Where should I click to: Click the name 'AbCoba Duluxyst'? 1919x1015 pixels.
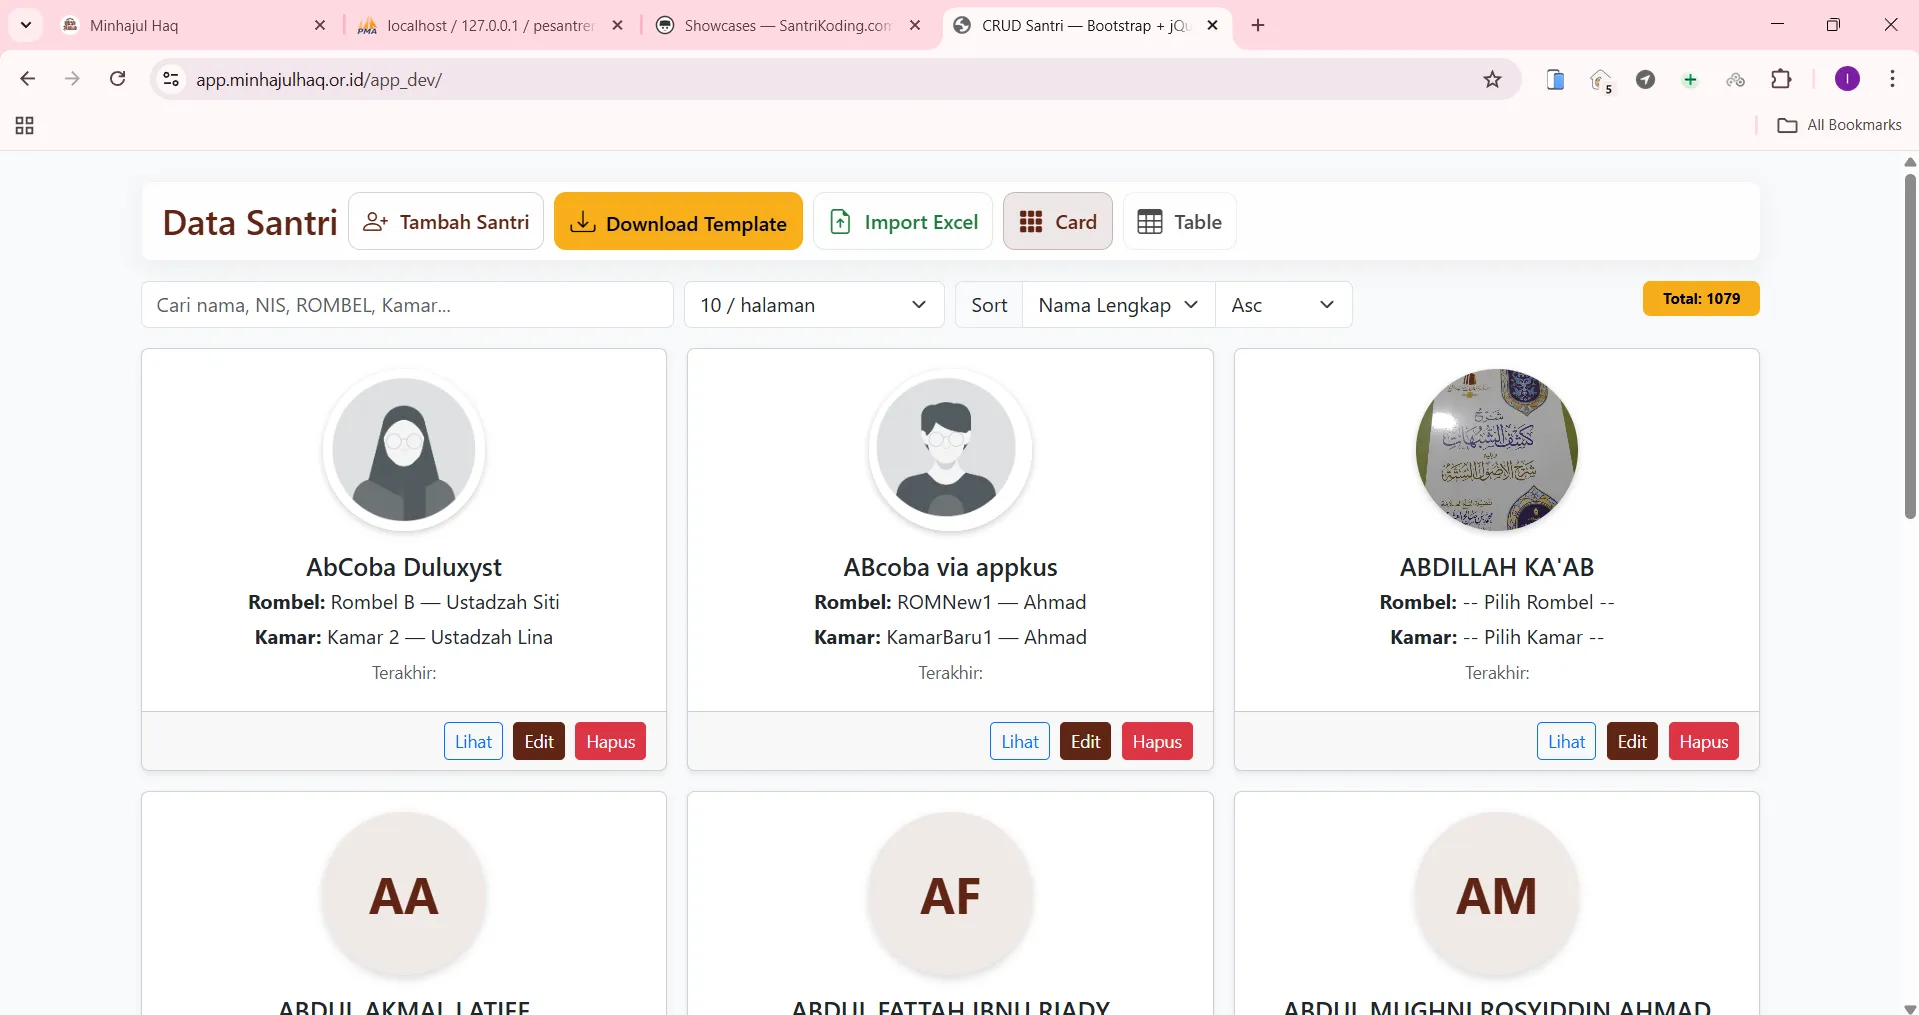point(404,567)
